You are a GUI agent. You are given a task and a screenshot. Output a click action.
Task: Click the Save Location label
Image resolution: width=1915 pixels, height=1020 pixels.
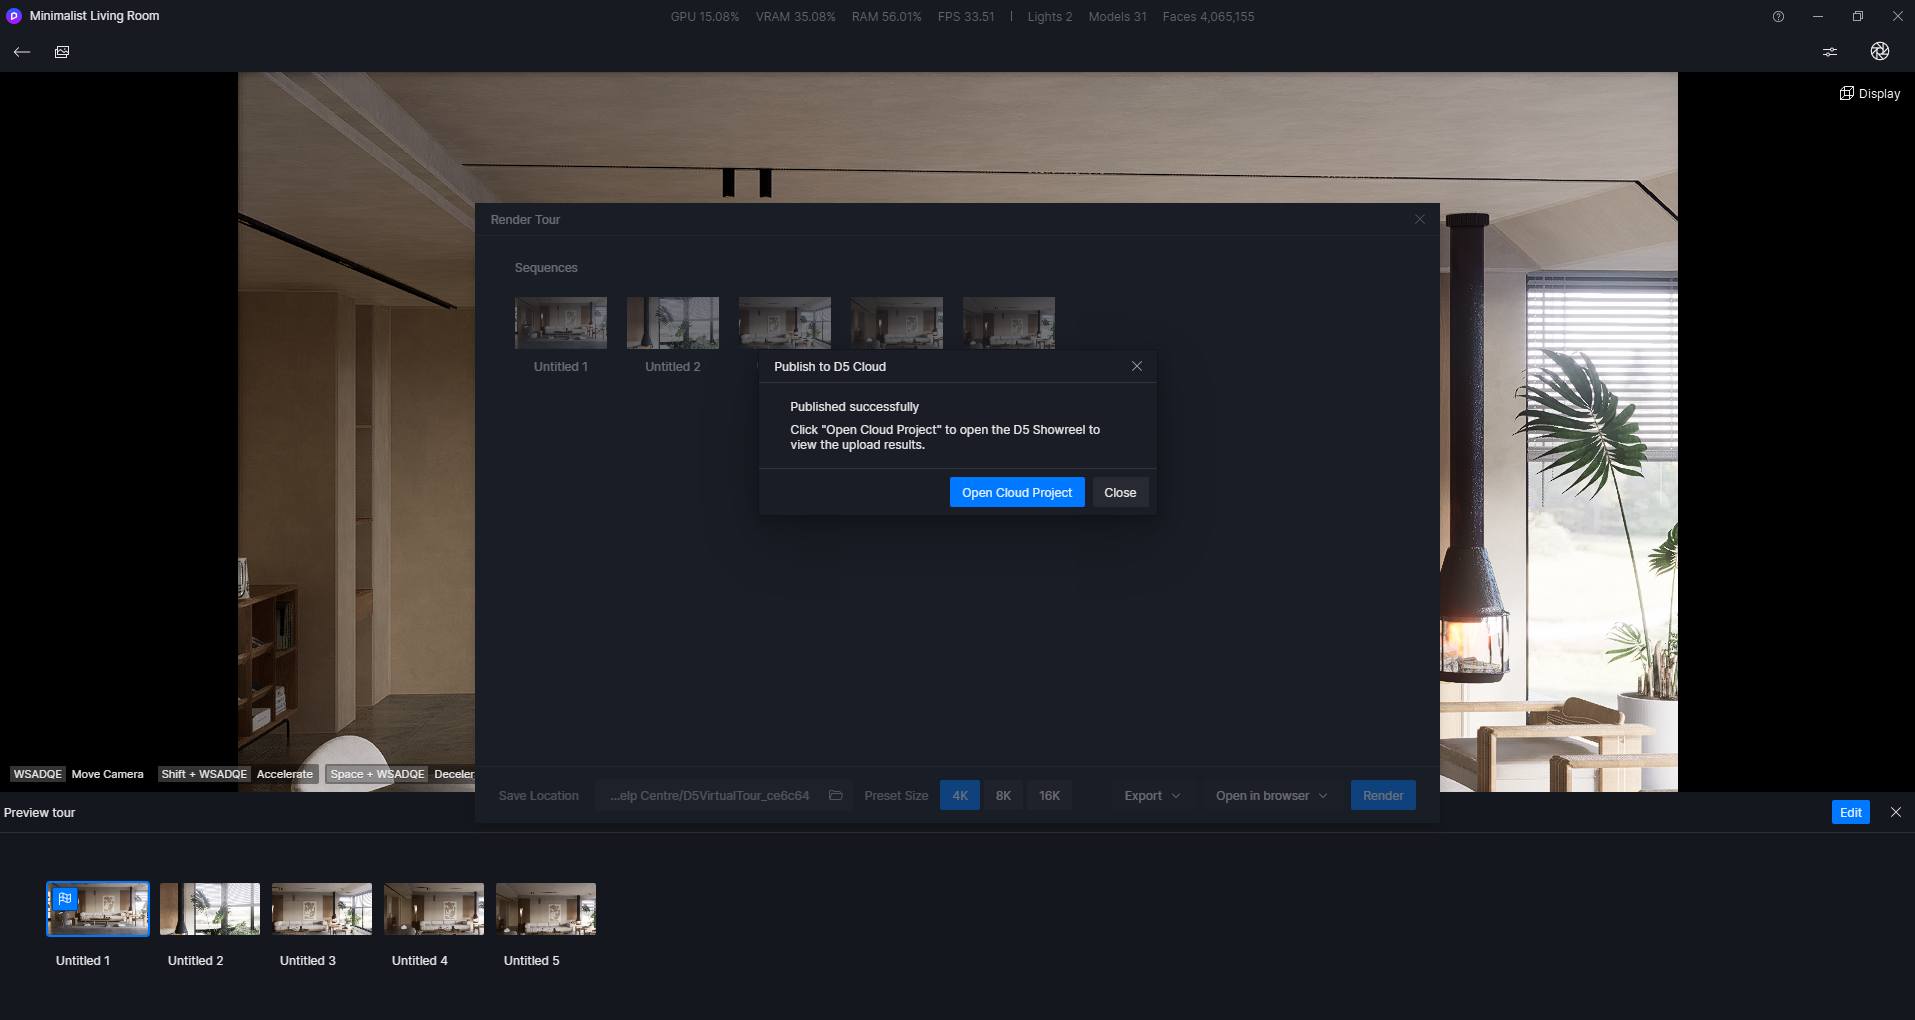538,795
